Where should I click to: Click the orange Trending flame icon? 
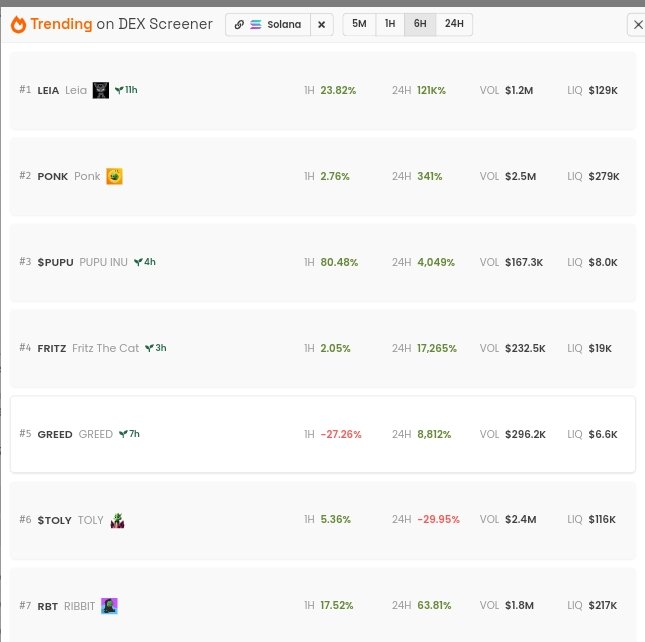coord(18,24)
